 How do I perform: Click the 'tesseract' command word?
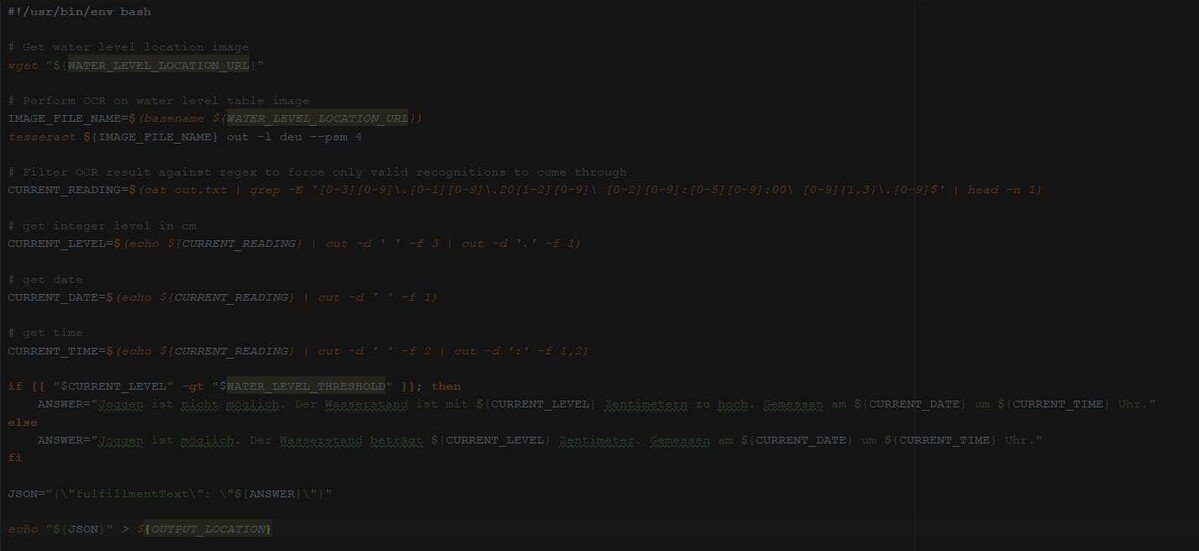(x=42, y=137)
